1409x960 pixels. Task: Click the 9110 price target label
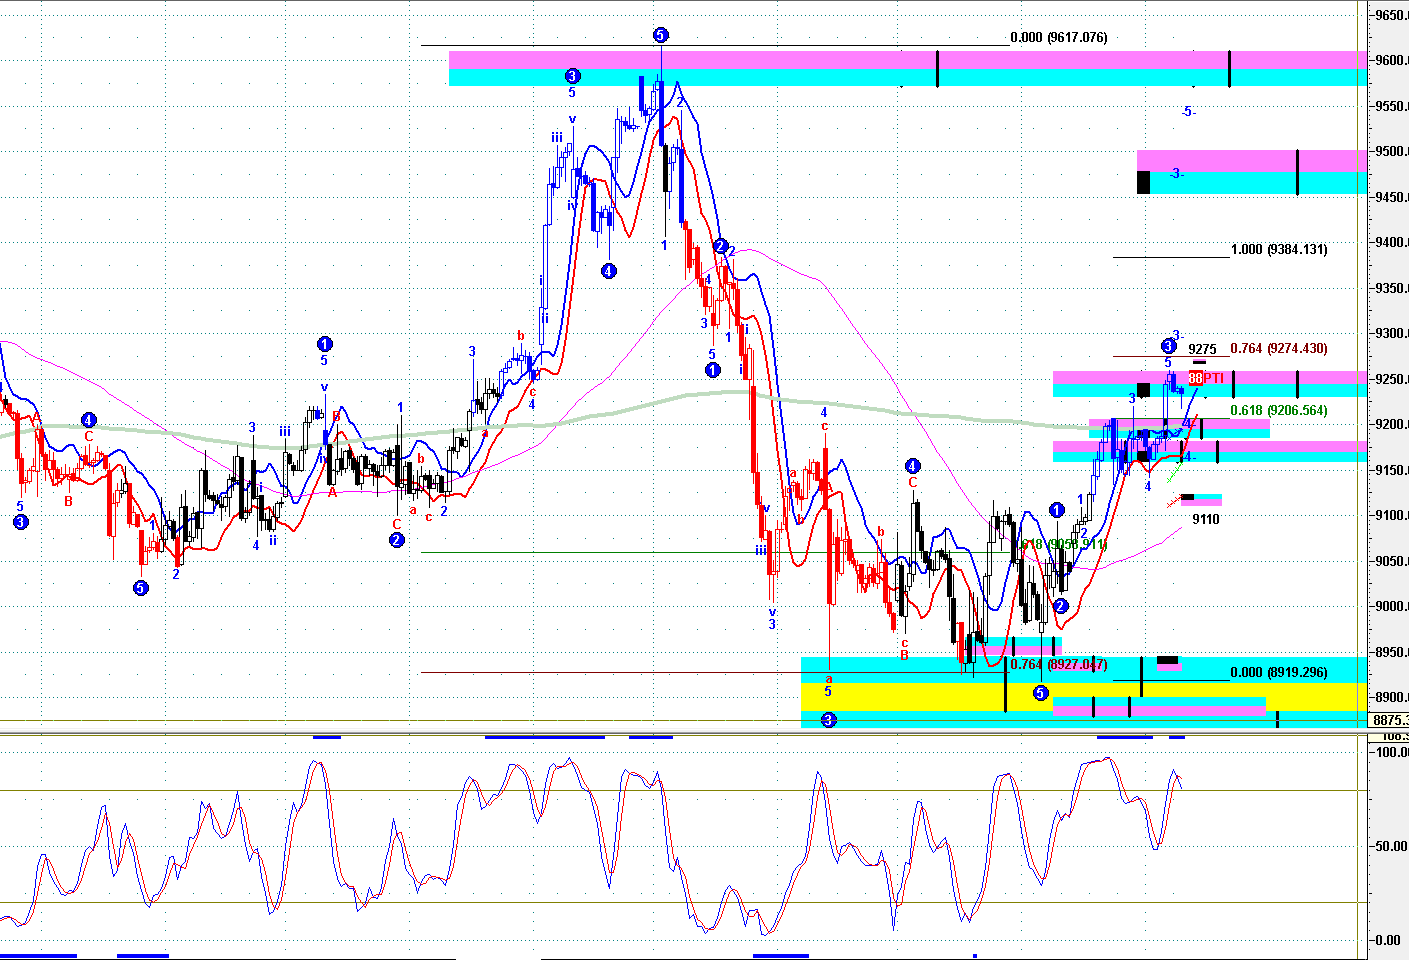1205,519
